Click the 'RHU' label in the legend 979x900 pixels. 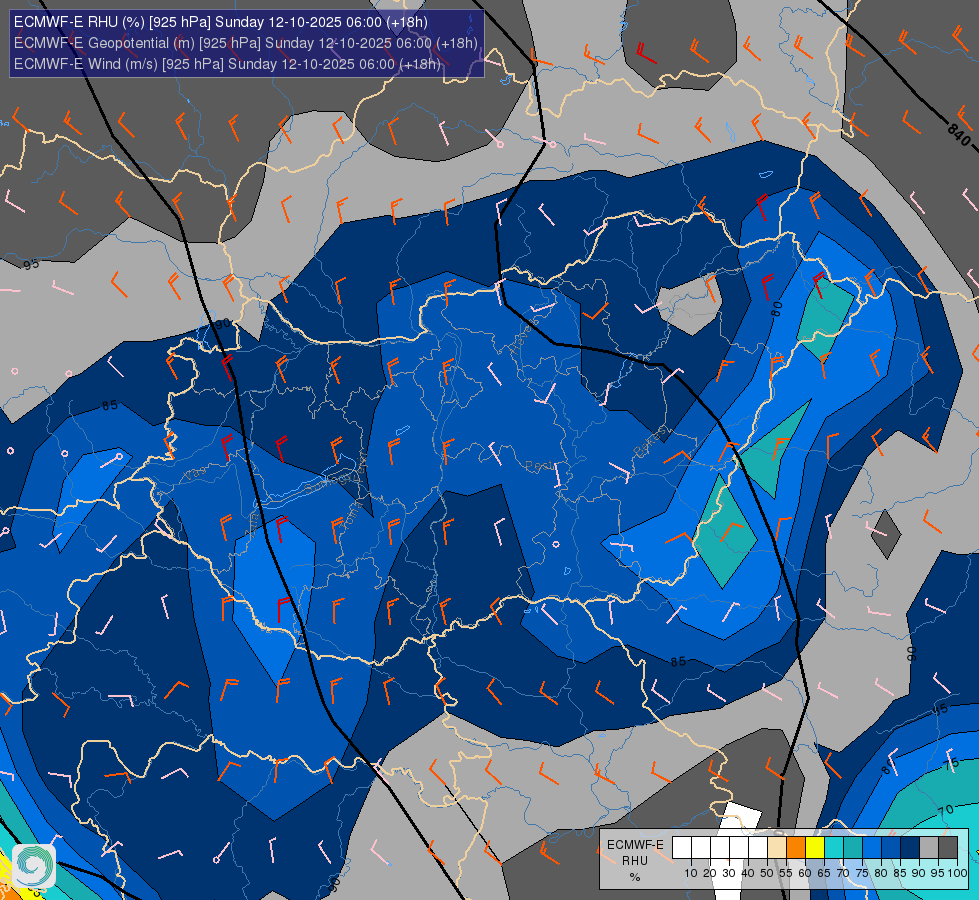click(635, 861)
